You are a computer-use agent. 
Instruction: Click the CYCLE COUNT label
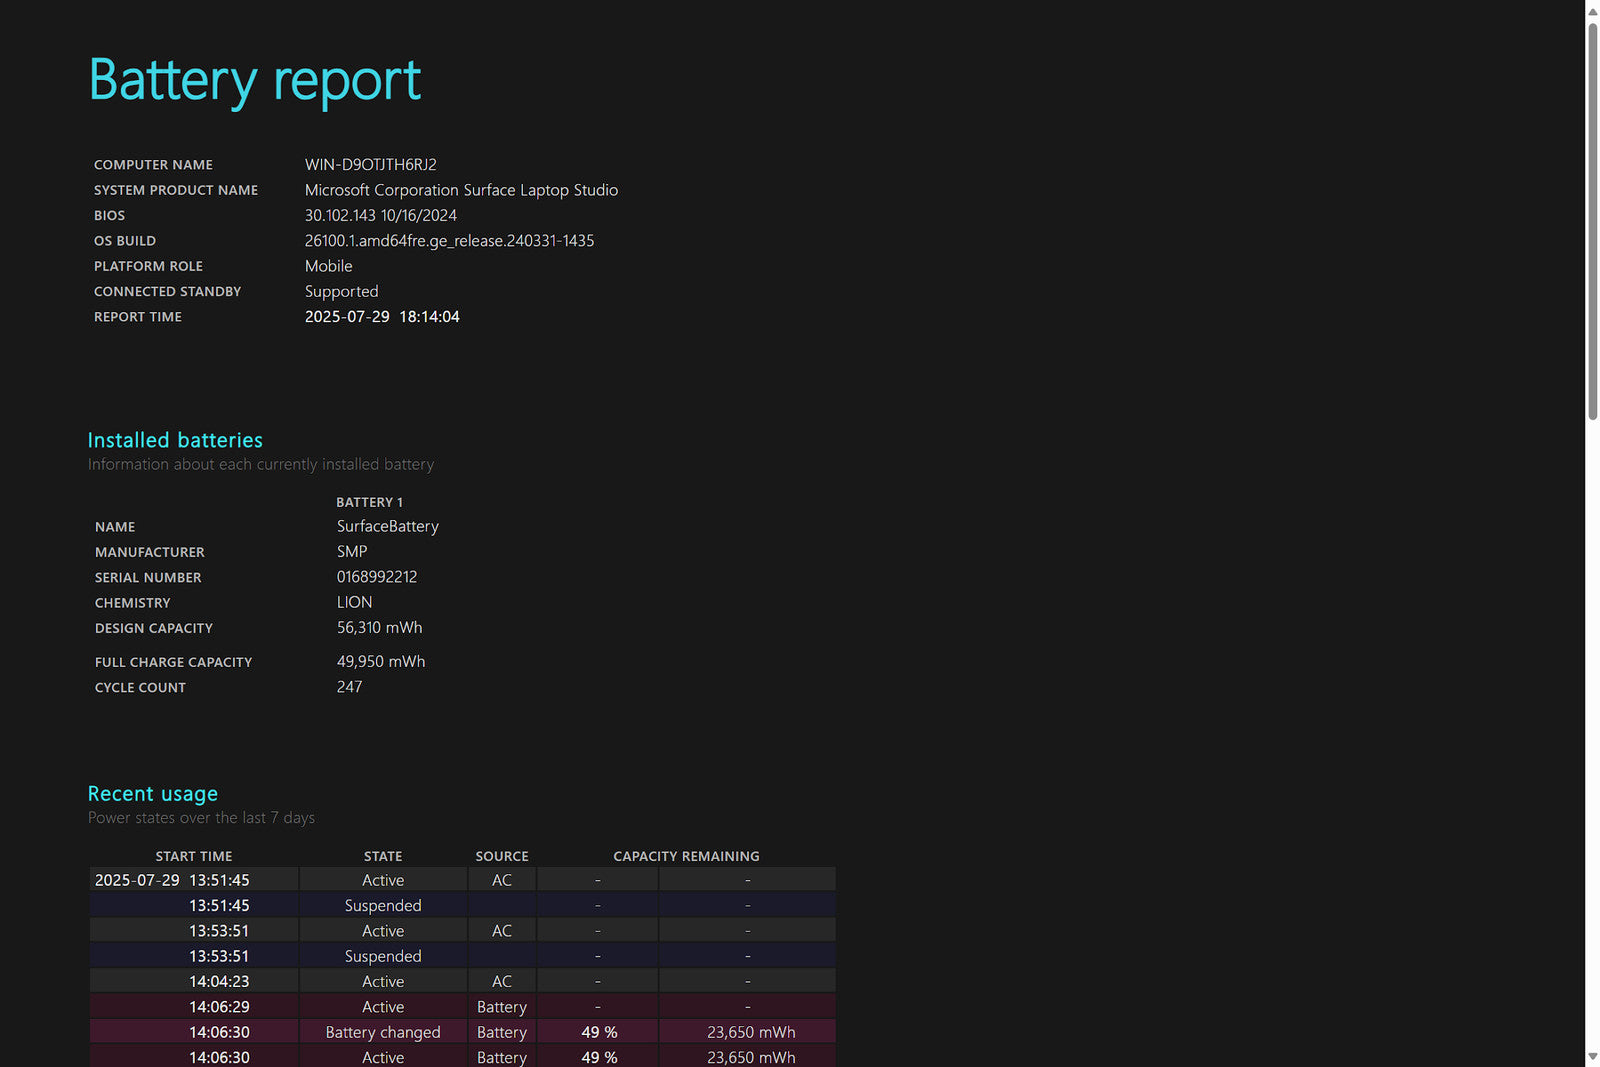[x=140, y=688]
